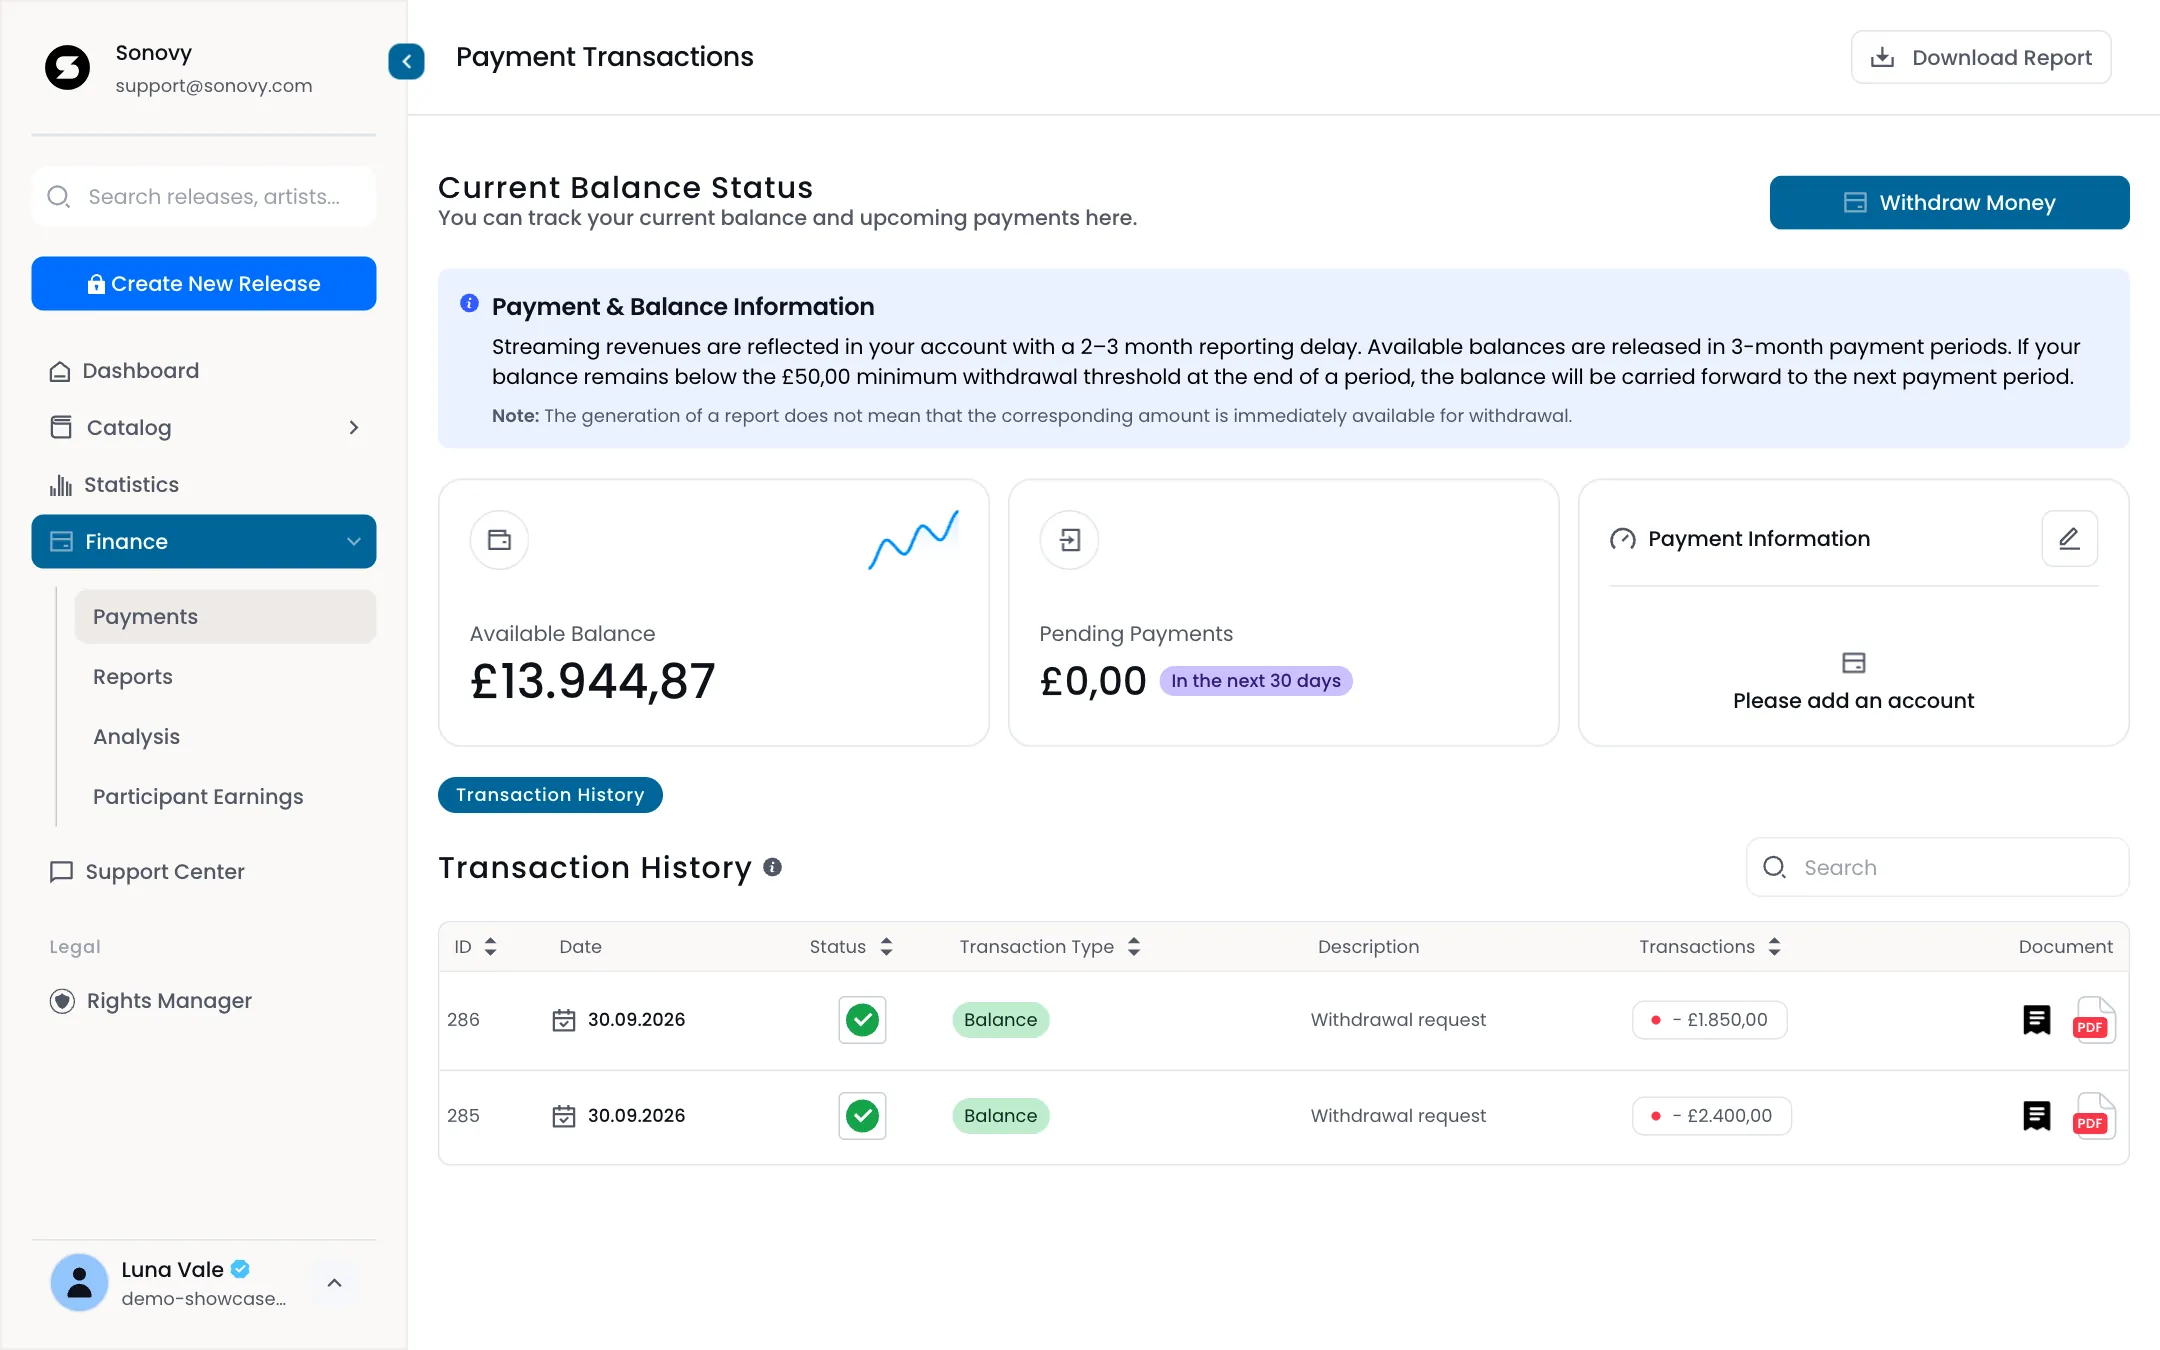Click the - £1.850,00 transaction amount
The image size is (2160, 1350).
[1710, 1020]
